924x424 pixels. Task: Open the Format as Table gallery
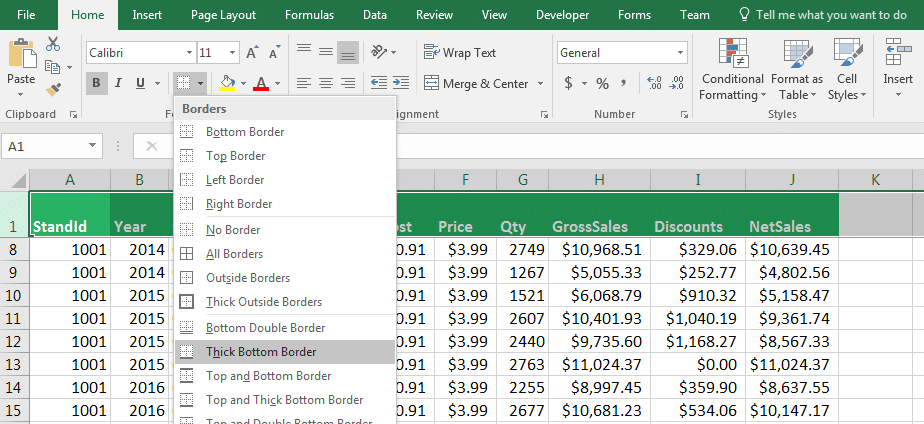pos(797,69)
